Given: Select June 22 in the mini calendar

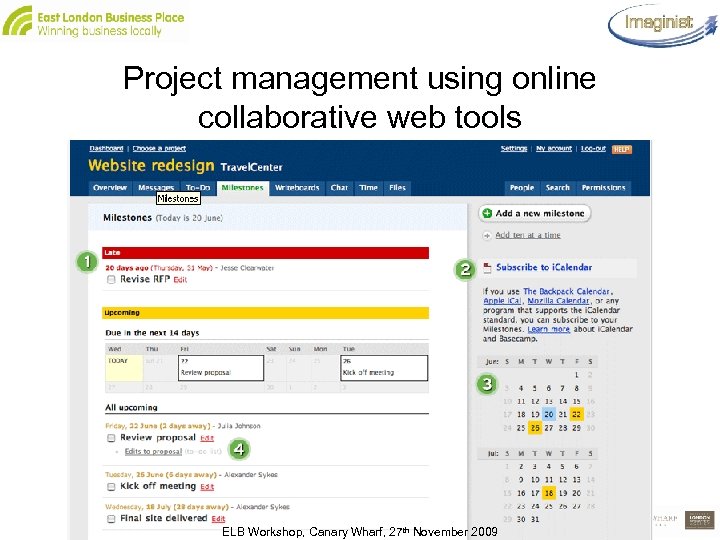Looking at the screenshot, I should (x=577, y=414).
